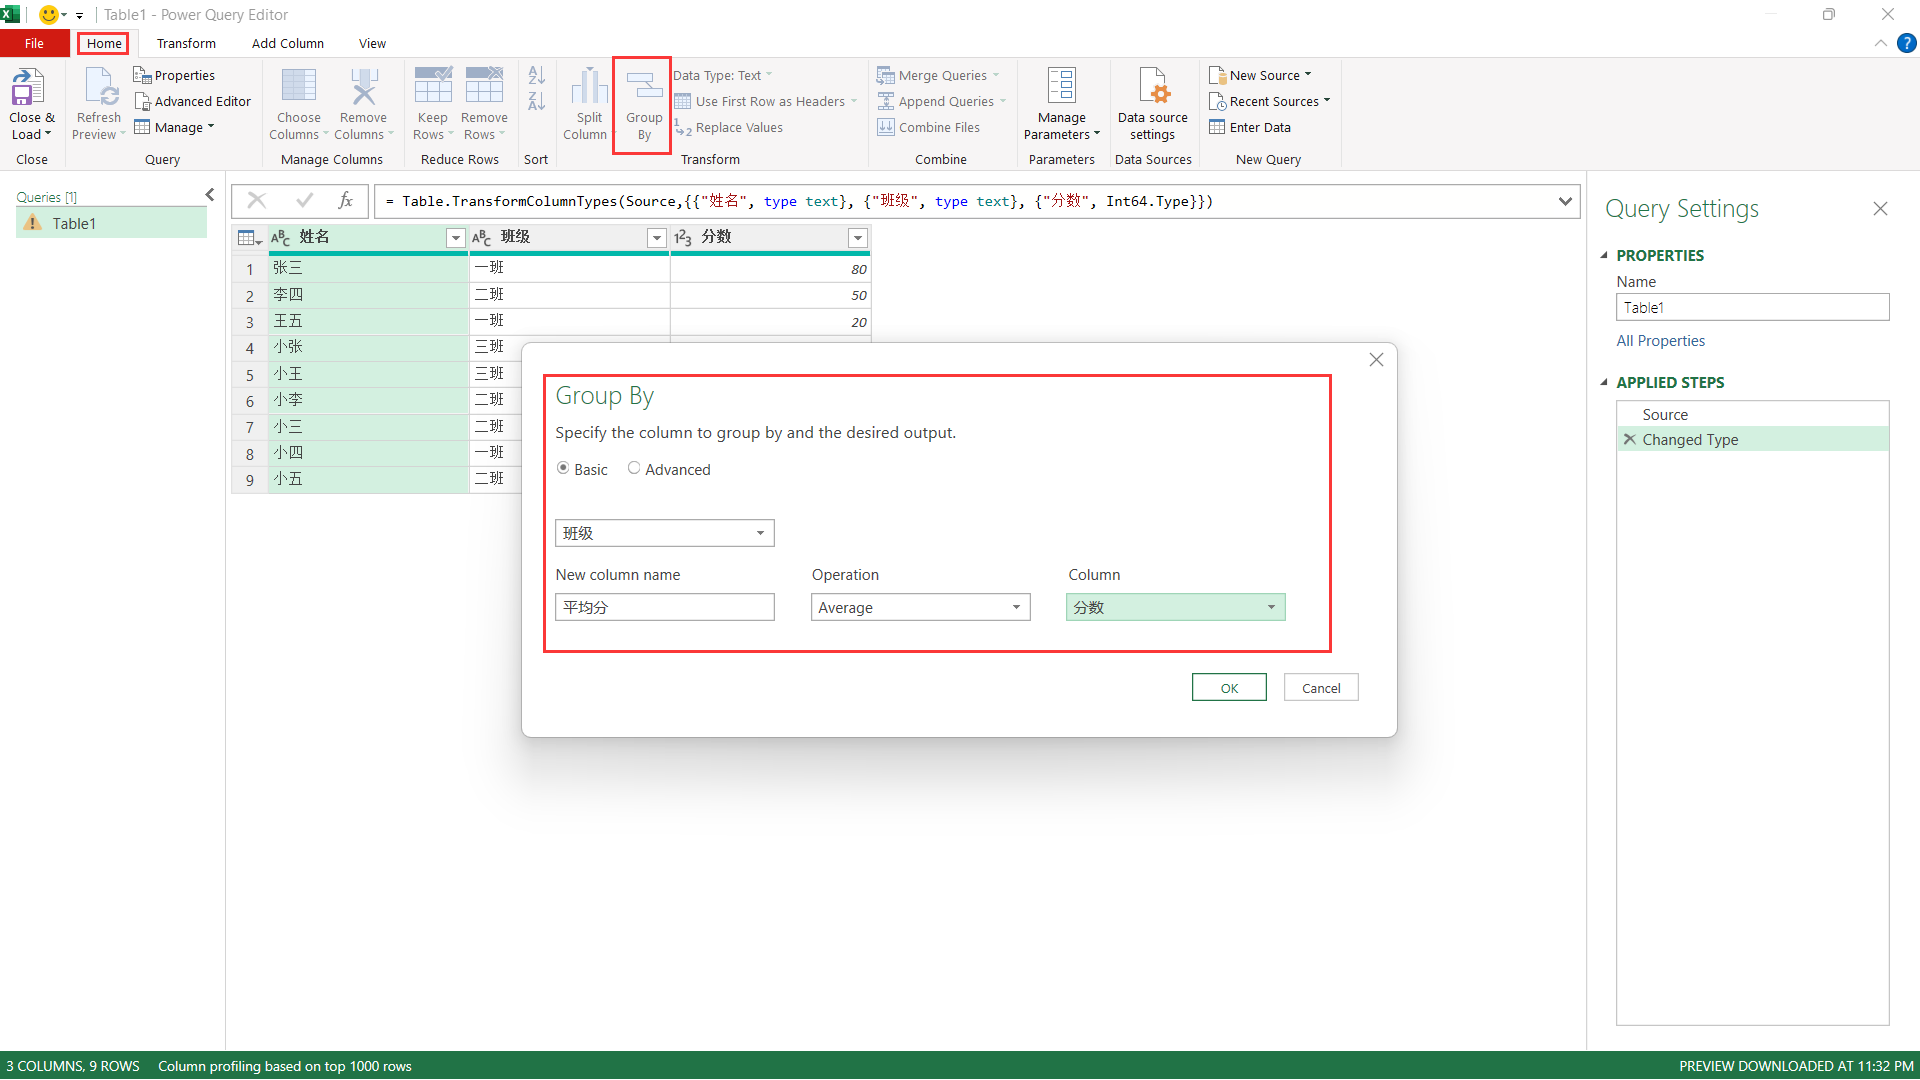Expand the 分数 Column dropdown
The width and height of the screenshot is (1920, 1080).
pos(1175,607)
